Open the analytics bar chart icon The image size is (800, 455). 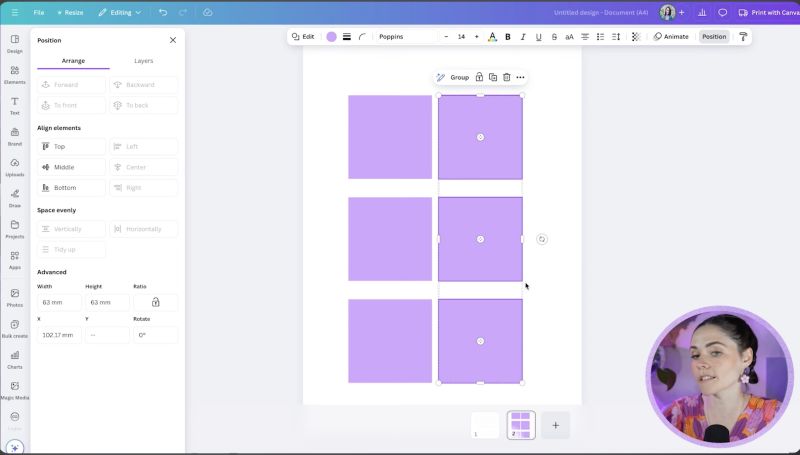(x=702, y=12)
